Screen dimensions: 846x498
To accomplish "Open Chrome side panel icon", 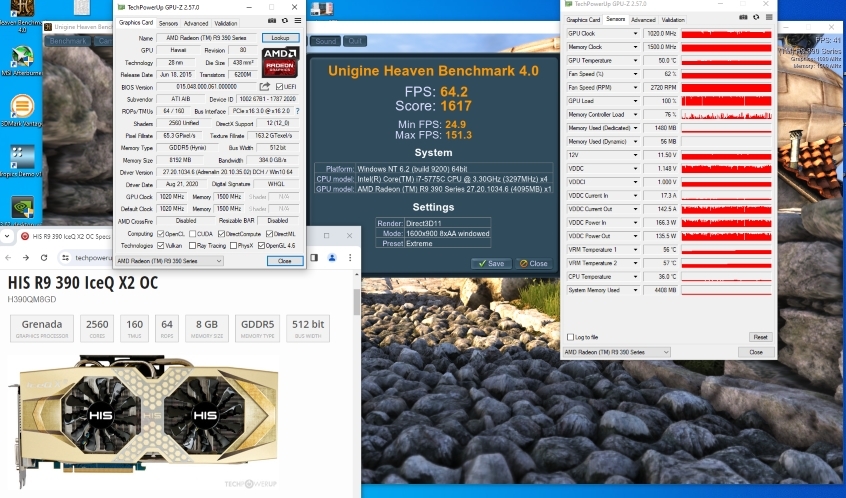I will click(314, 258).
